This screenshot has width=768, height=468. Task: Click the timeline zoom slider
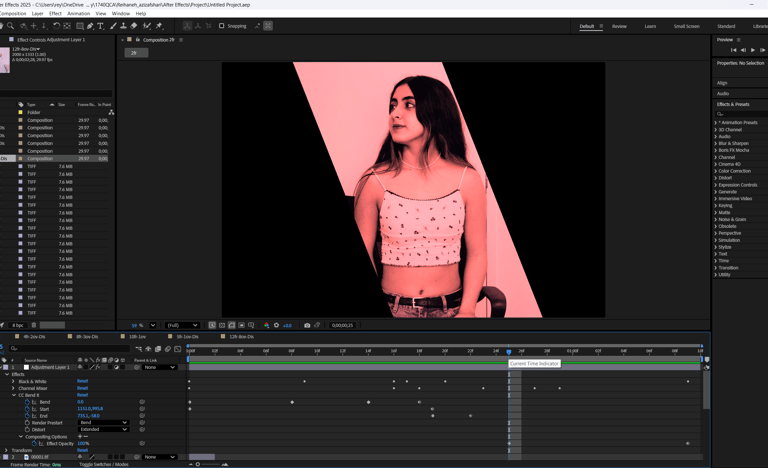[x=198, y=464]
